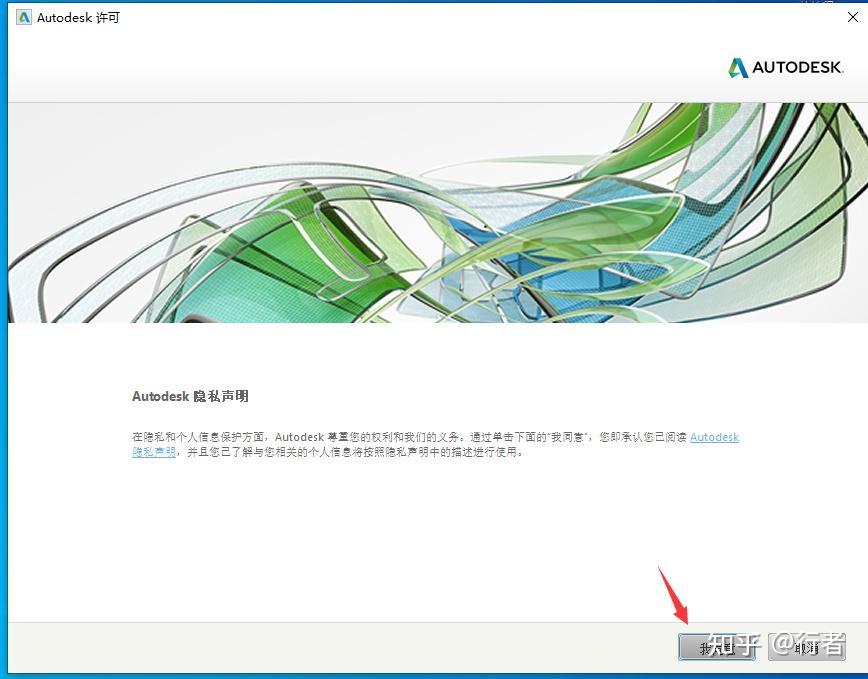Click the blue bar at the bottom edge
868x679 pixels.
click(x=434, y=676)
